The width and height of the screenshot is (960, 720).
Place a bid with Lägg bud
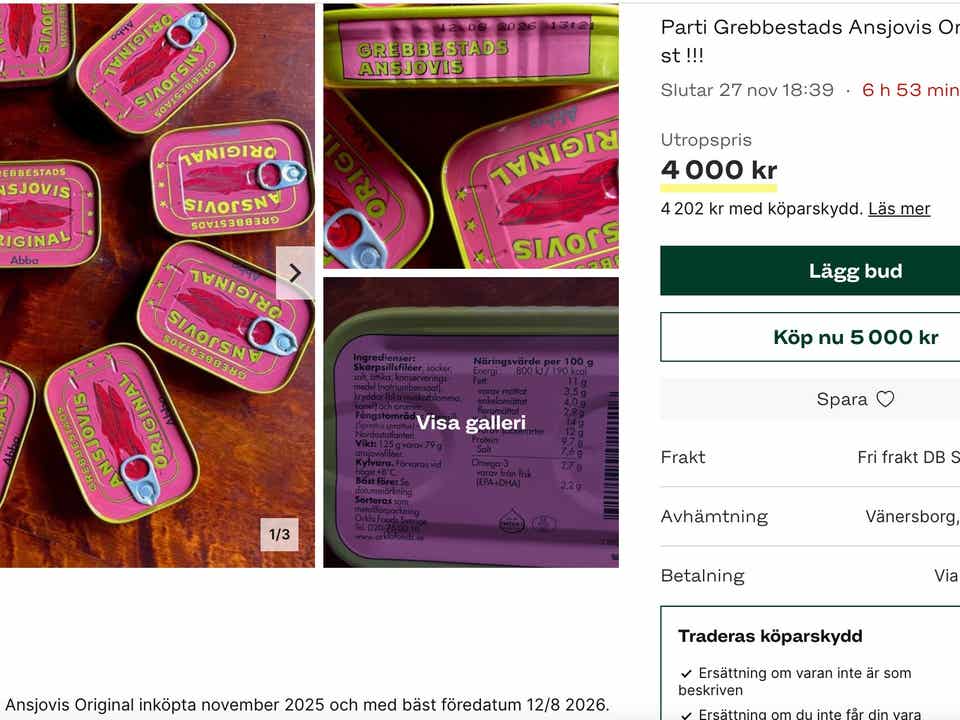pyautogui.click(x=810, y=271)
